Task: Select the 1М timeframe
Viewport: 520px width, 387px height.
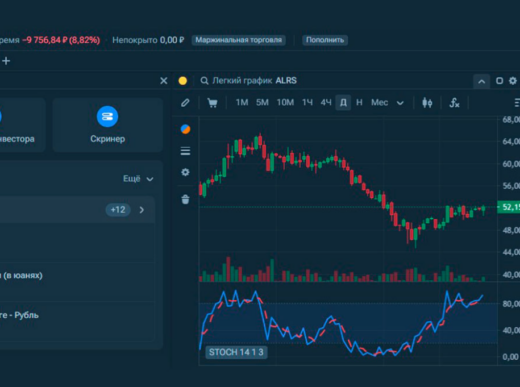Action: tap(242, 102)
